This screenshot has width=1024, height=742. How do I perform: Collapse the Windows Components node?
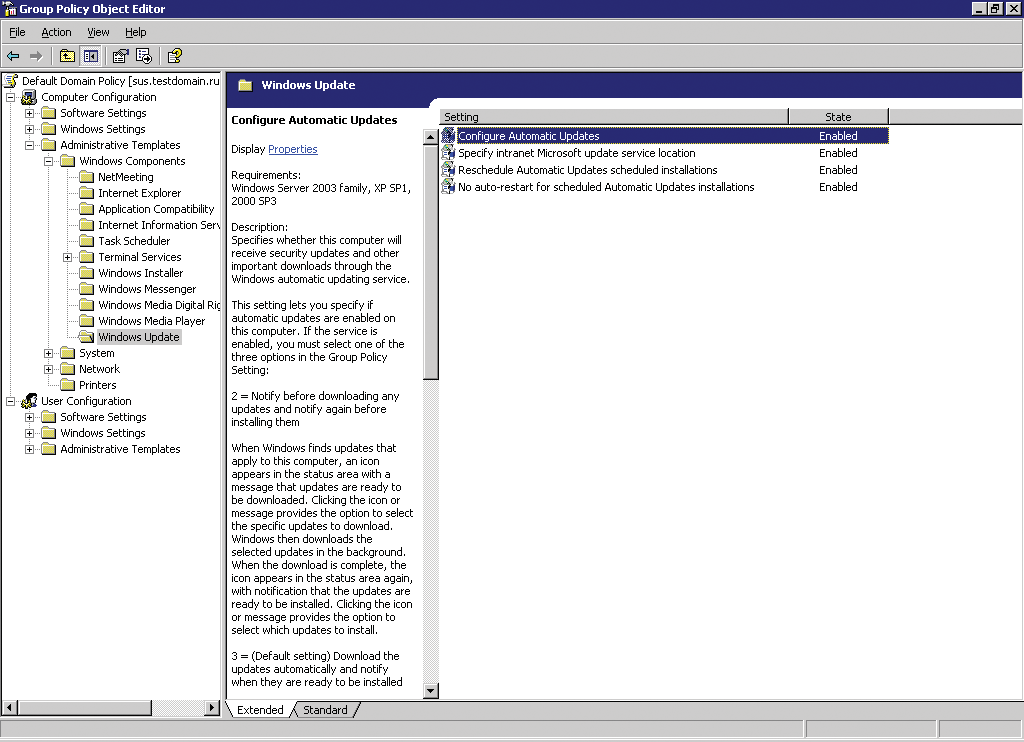point(48,161)
